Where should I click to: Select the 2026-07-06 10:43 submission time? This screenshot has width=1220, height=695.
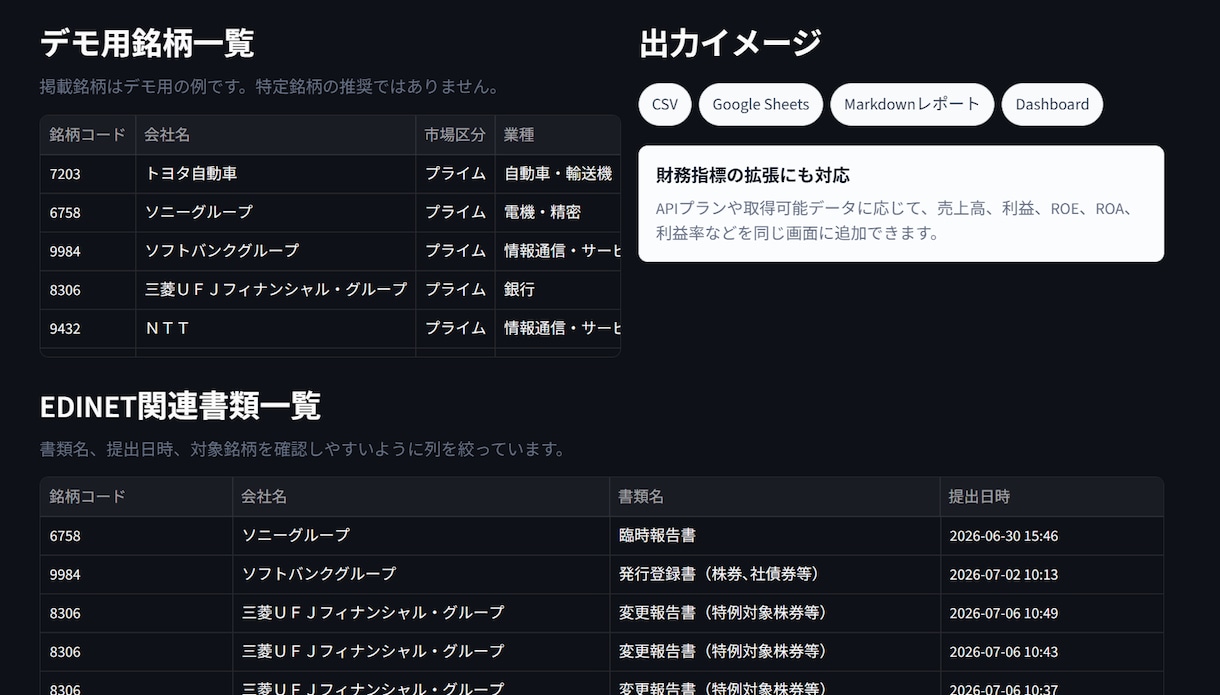(1051, 651)
